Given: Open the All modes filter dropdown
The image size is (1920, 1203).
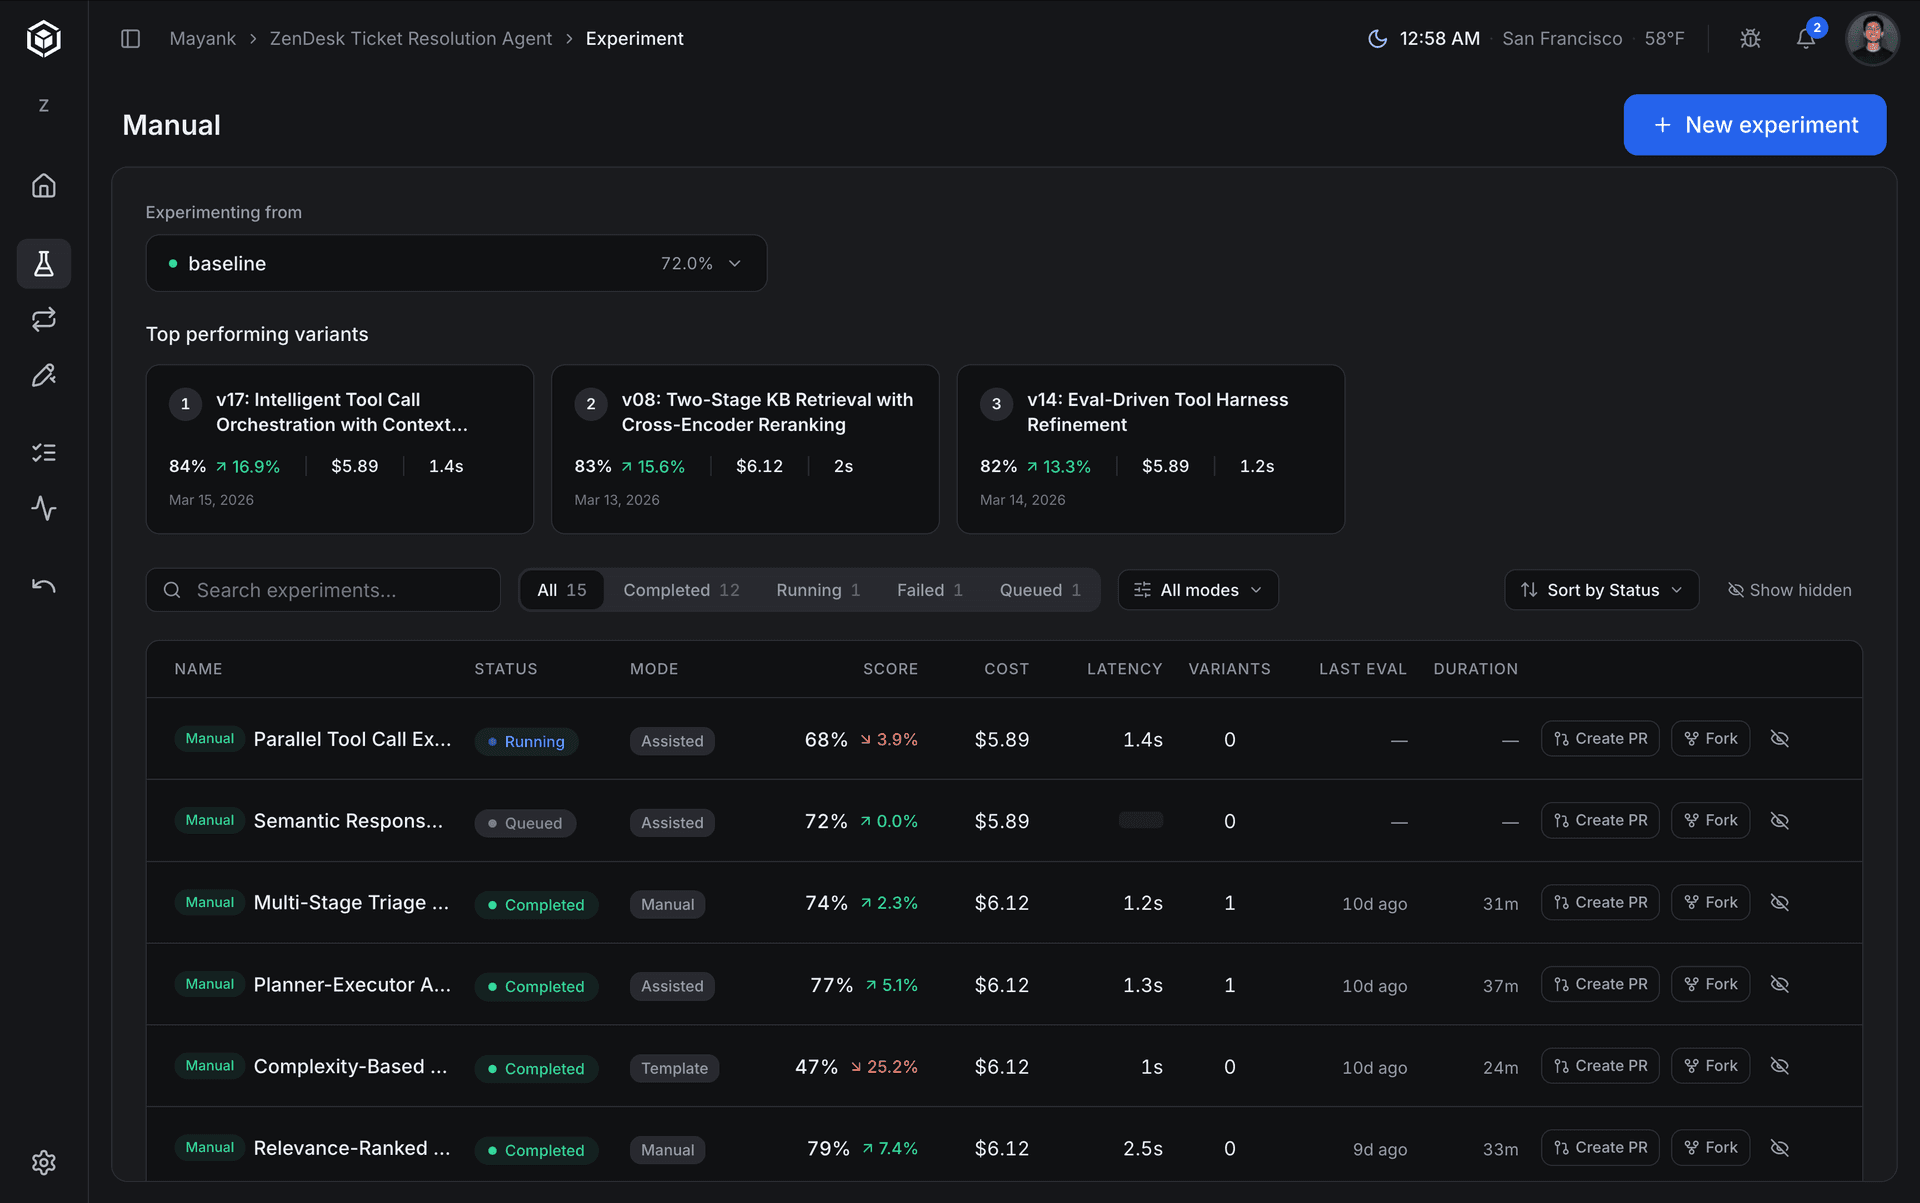Looking at the screenshot, I should (x=1197, y=590).
